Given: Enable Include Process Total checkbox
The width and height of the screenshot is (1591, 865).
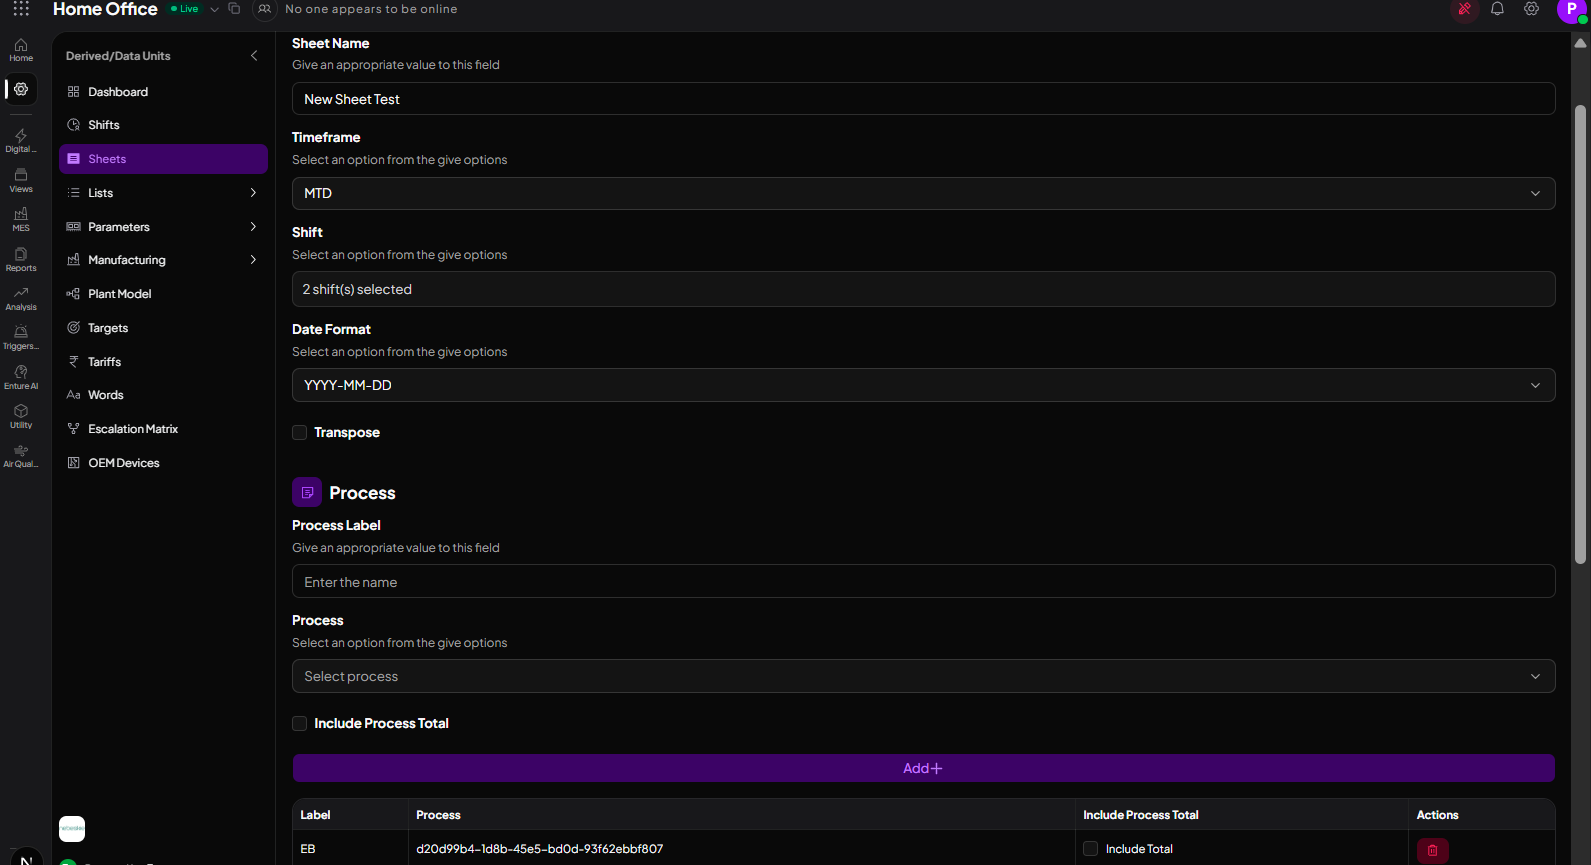Looking at the screenshot, I should click(299, 723).
